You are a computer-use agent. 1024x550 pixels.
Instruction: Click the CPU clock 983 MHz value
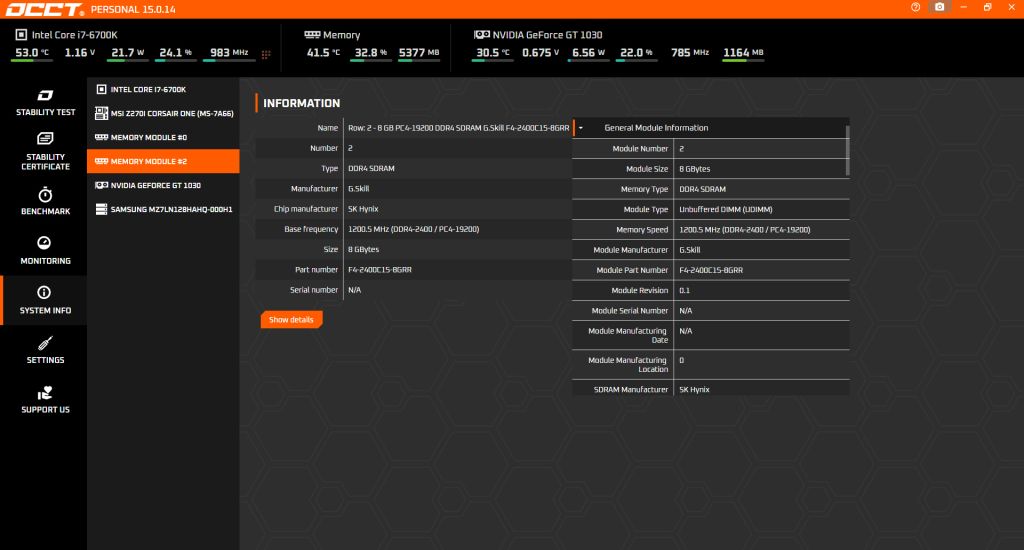pyautogui.click(x=229, y=53)
